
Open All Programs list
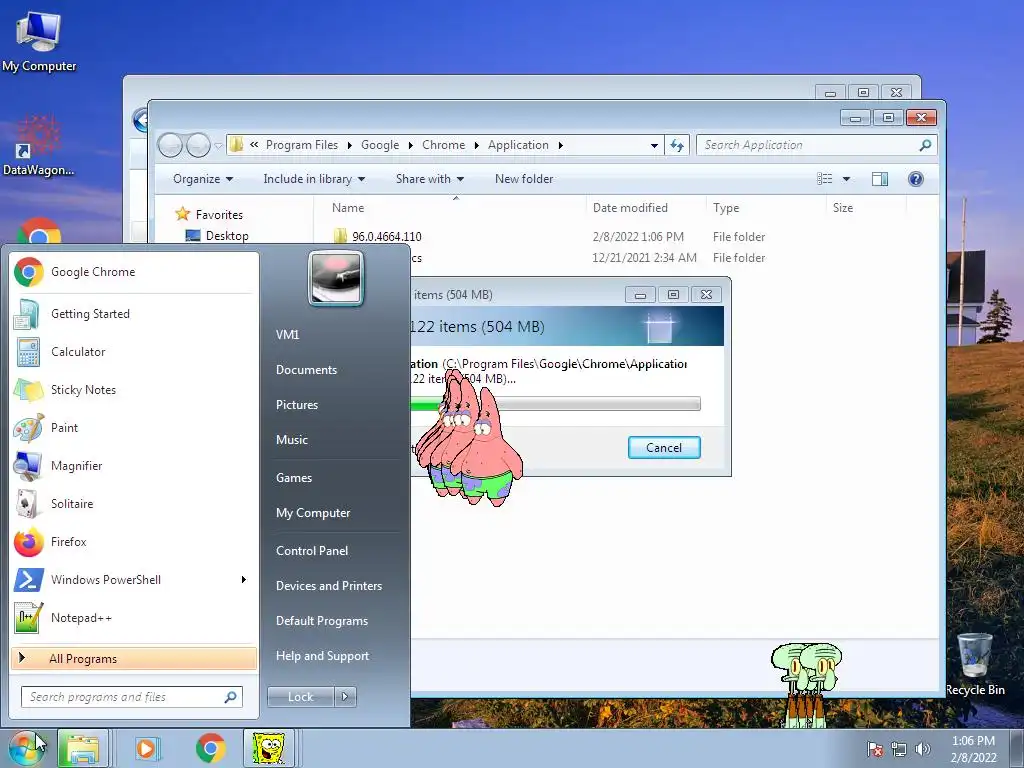click(x=134, y=658)
